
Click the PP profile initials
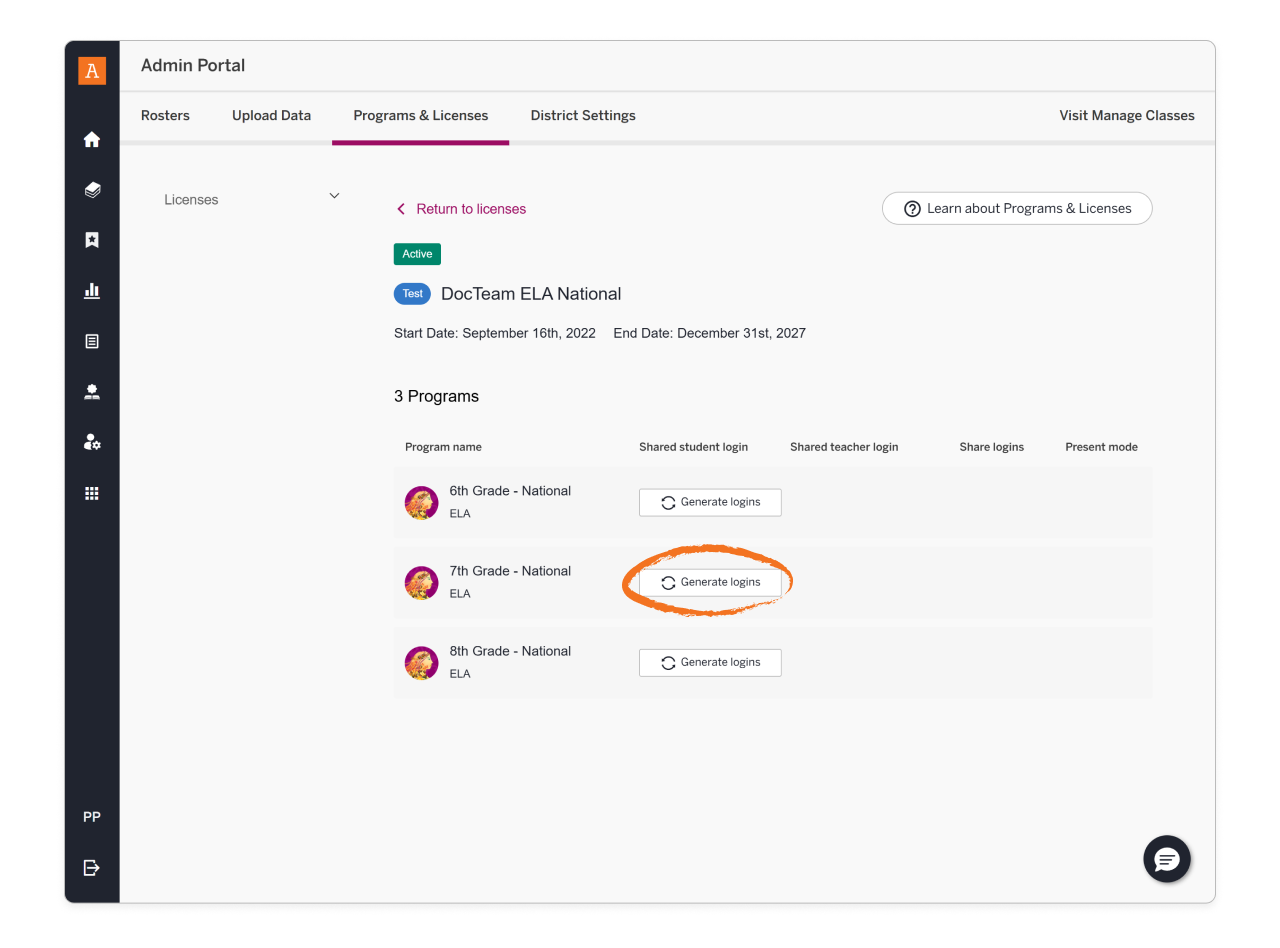92,817
